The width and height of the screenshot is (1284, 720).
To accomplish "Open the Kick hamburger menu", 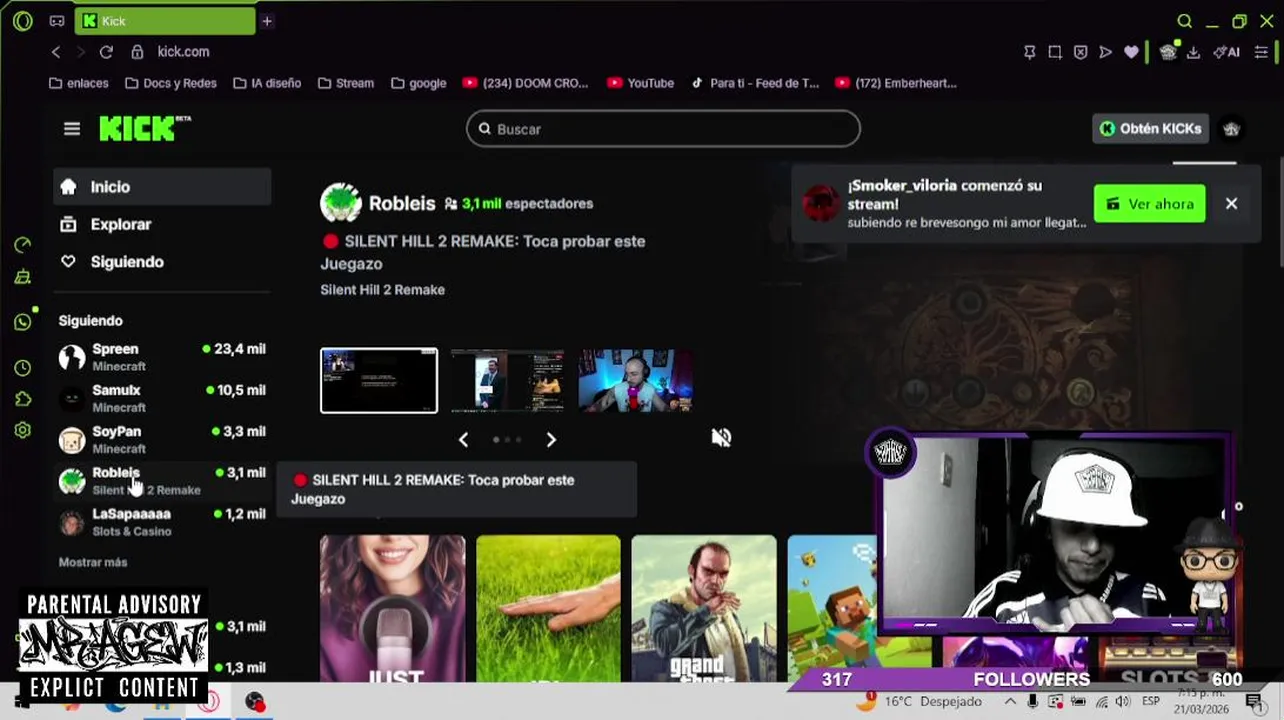I will [71, 129].
